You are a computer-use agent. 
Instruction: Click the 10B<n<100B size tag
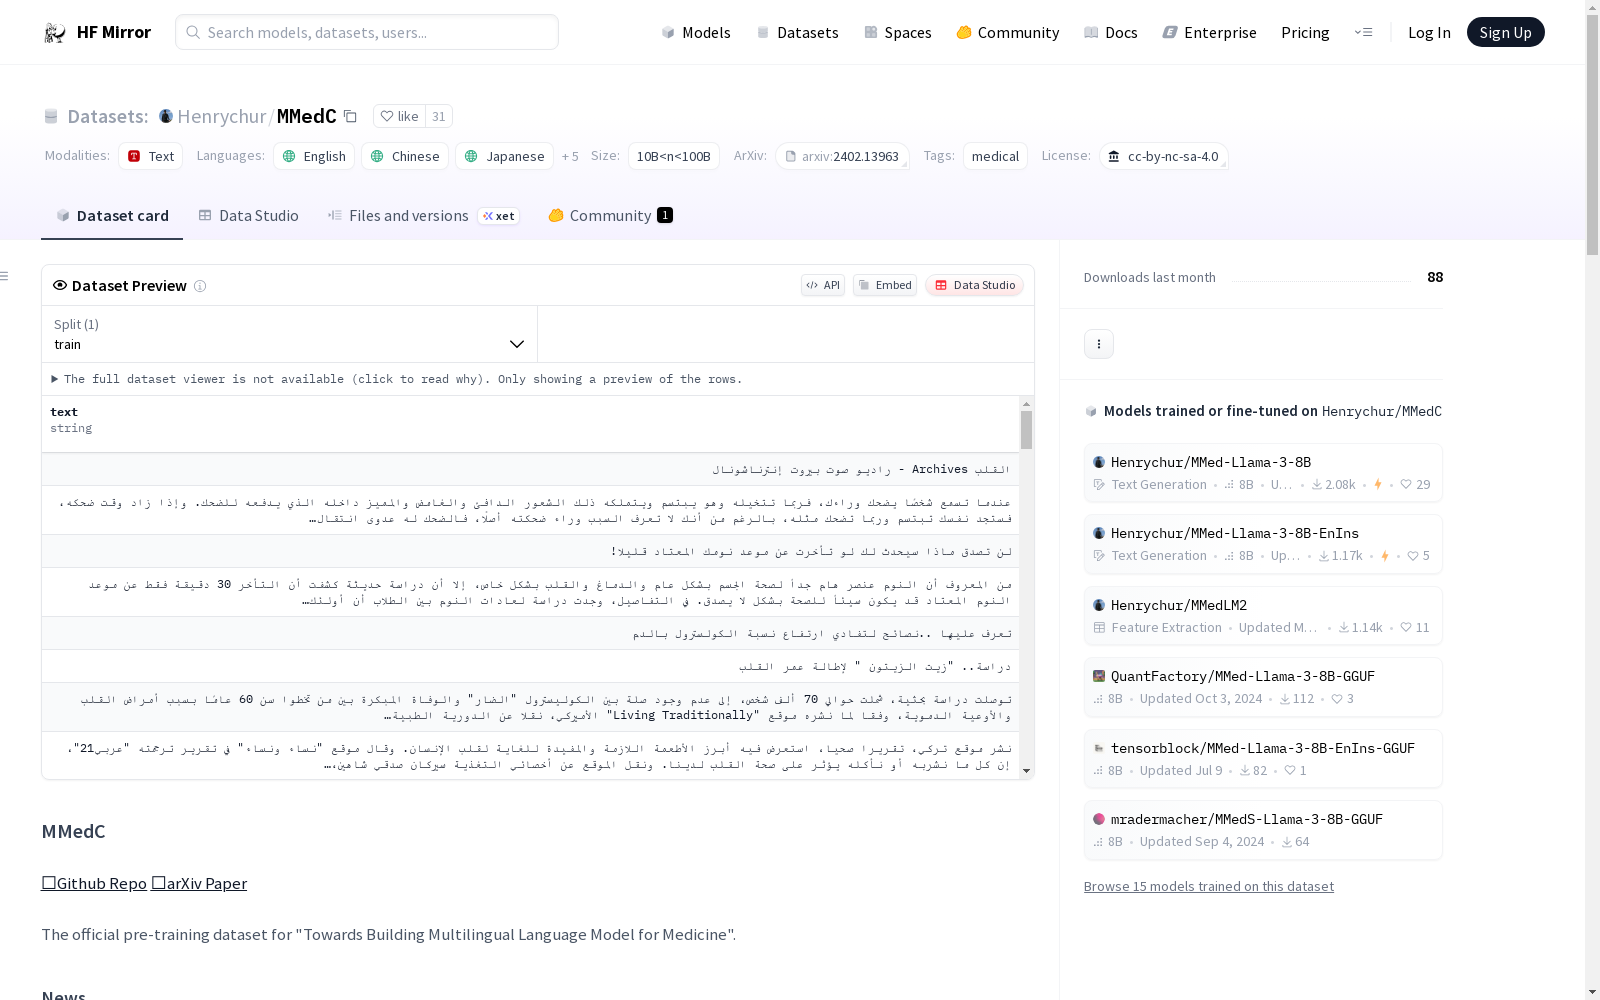coord(674,156)
